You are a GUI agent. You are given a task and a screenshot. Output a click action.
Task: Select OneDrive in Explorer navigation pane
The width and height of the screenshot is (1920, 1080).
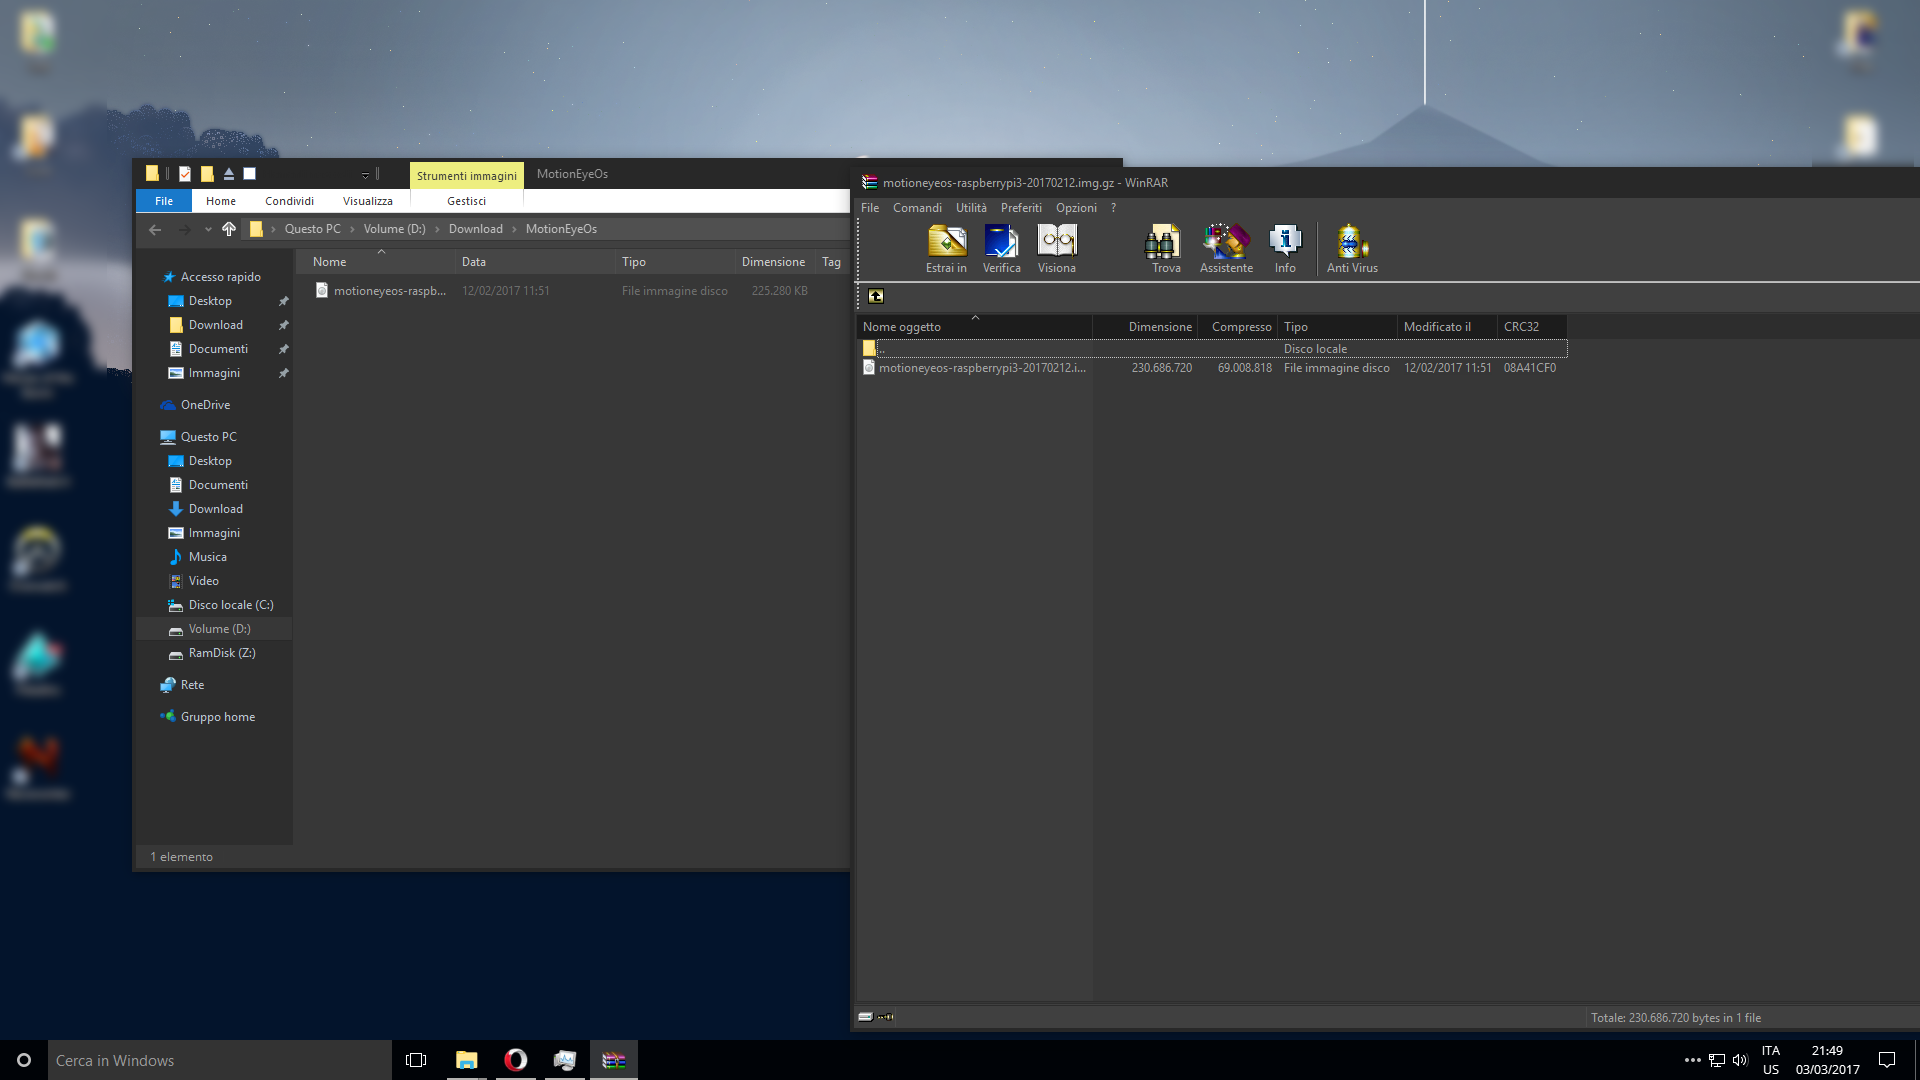point(205,405)
